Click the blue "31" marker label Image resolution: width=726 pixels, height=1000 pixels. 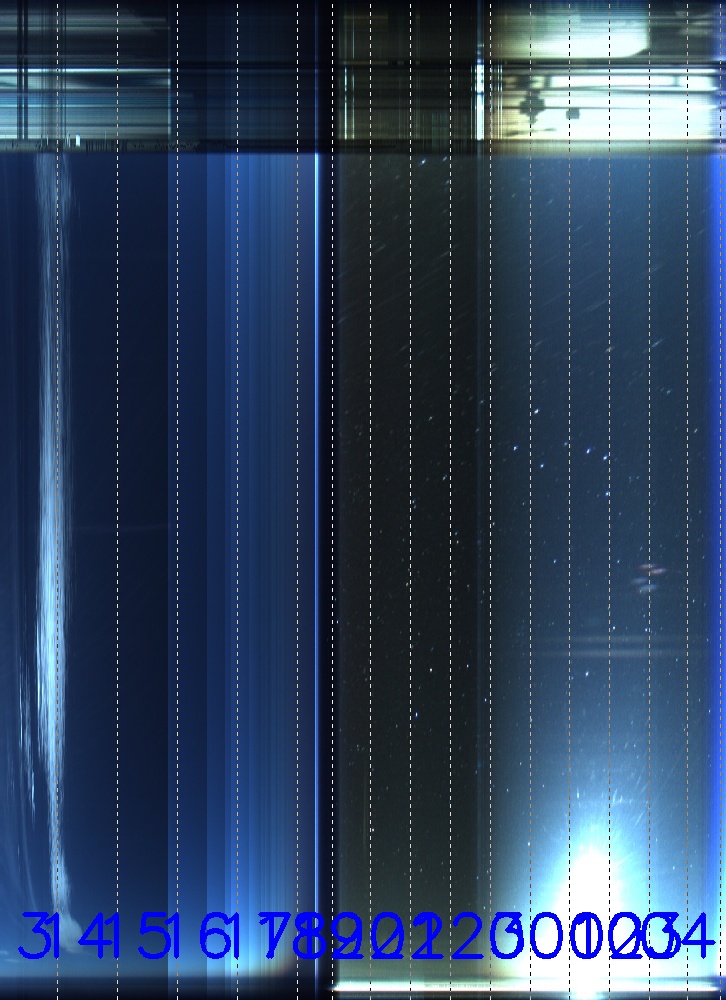point(36,937)
